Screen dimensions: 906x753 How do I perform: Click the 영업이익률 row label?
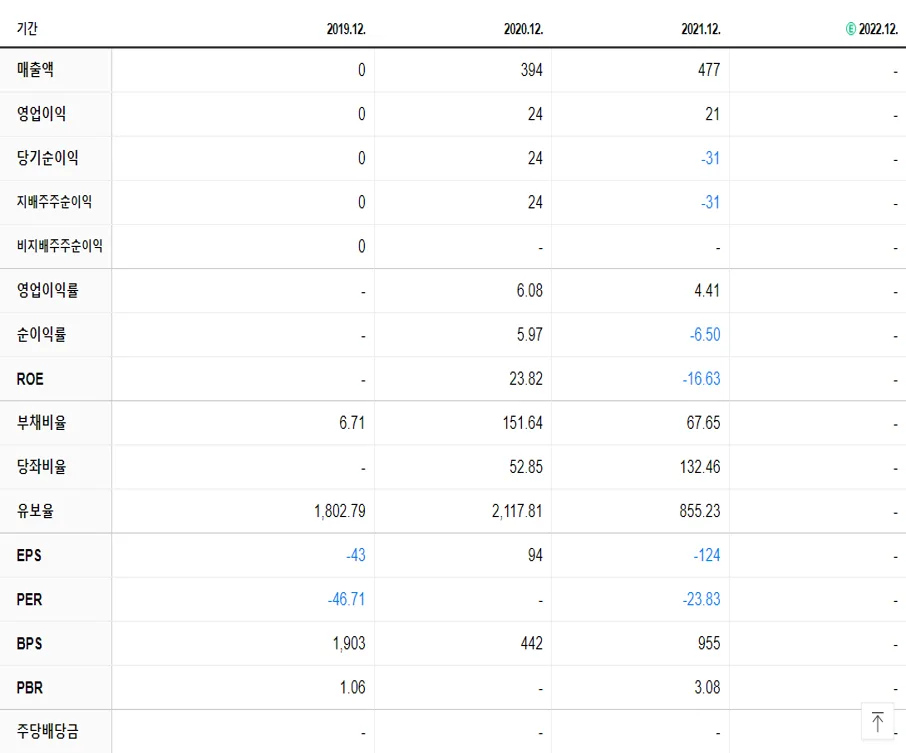pos(47,290)
